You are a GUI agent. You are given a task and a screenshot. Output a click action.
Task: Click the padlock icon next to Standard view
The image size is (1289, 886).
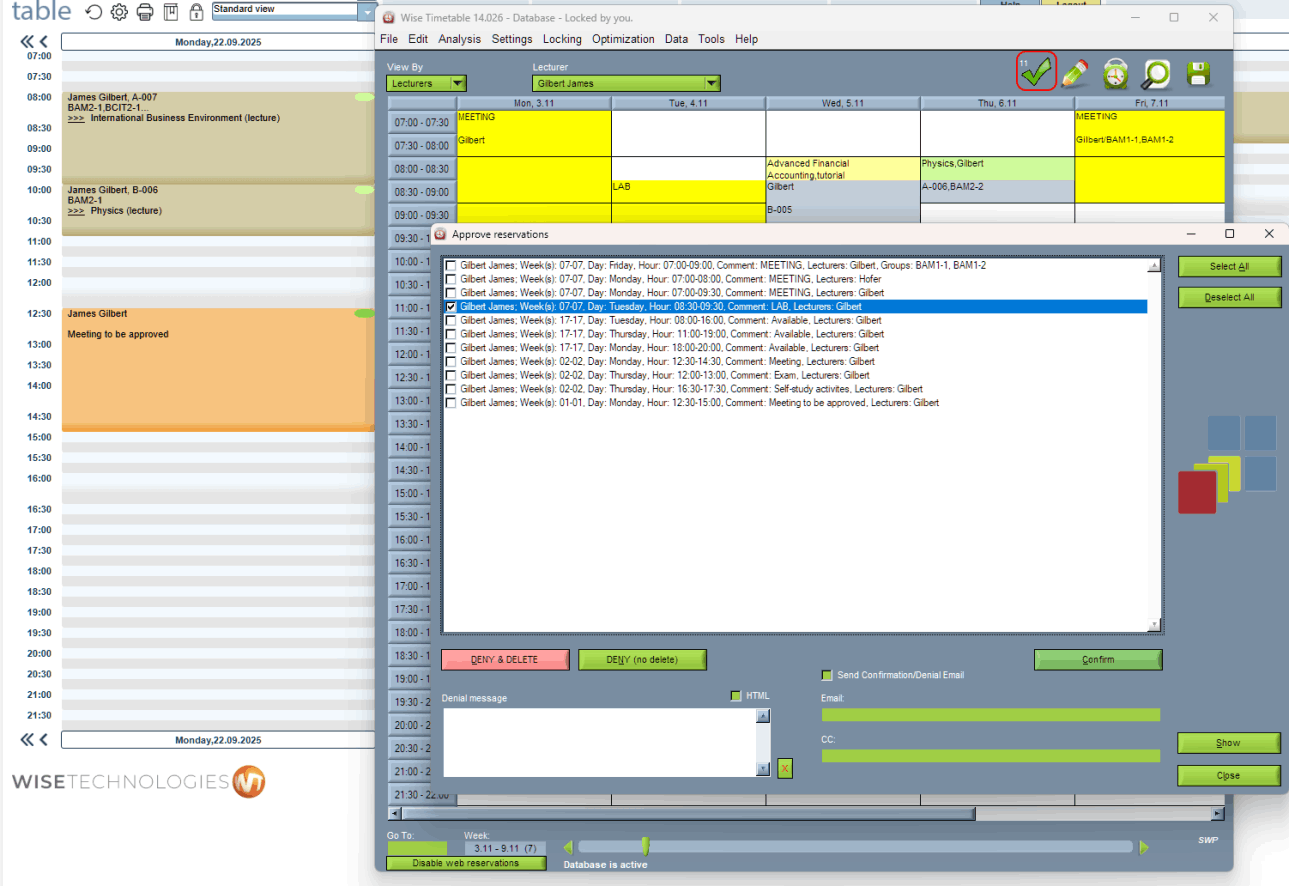pyautogui.click(x=196, y=12)
